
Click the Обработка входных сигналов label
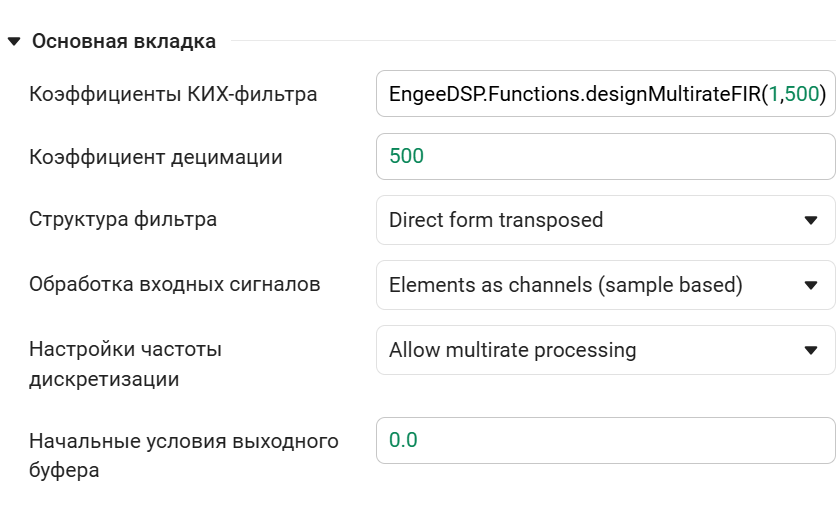(x=175, y=285)
